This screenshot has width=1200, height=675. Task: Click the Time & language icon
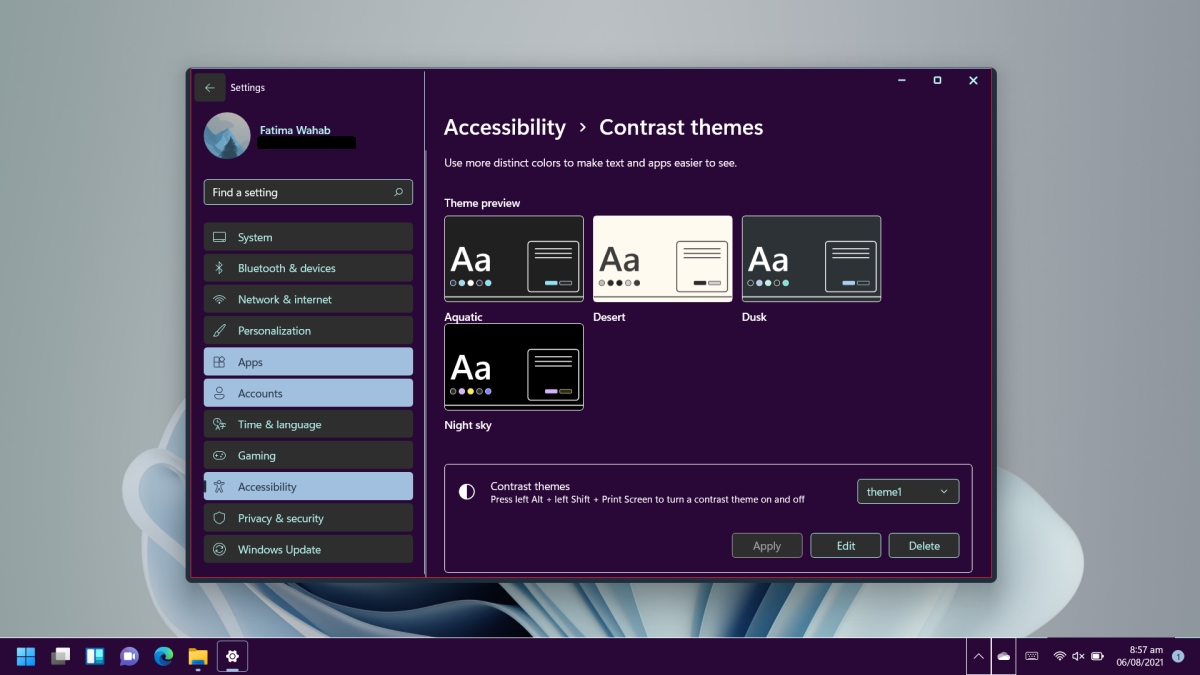219,424
